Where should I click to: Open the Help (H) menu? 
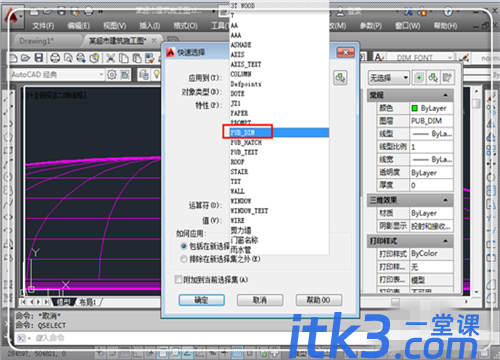coord(445,26)
